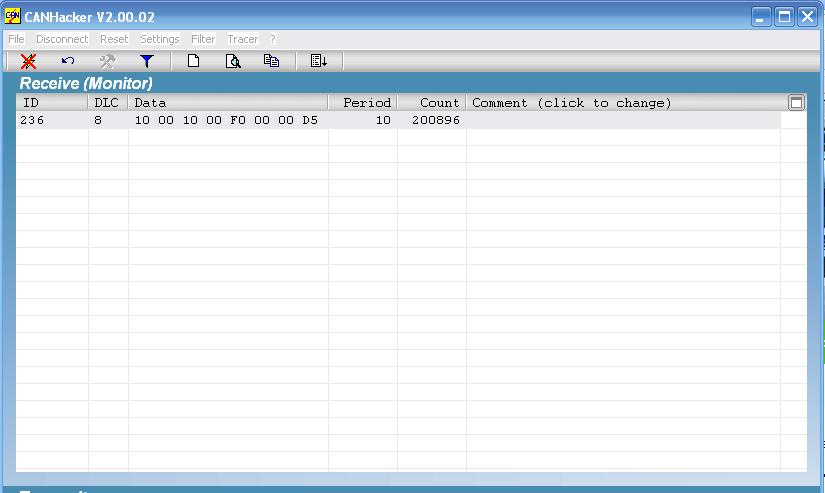The image size is (825, 493).
Task: Select the message row with ID 236
Action: 398,120
